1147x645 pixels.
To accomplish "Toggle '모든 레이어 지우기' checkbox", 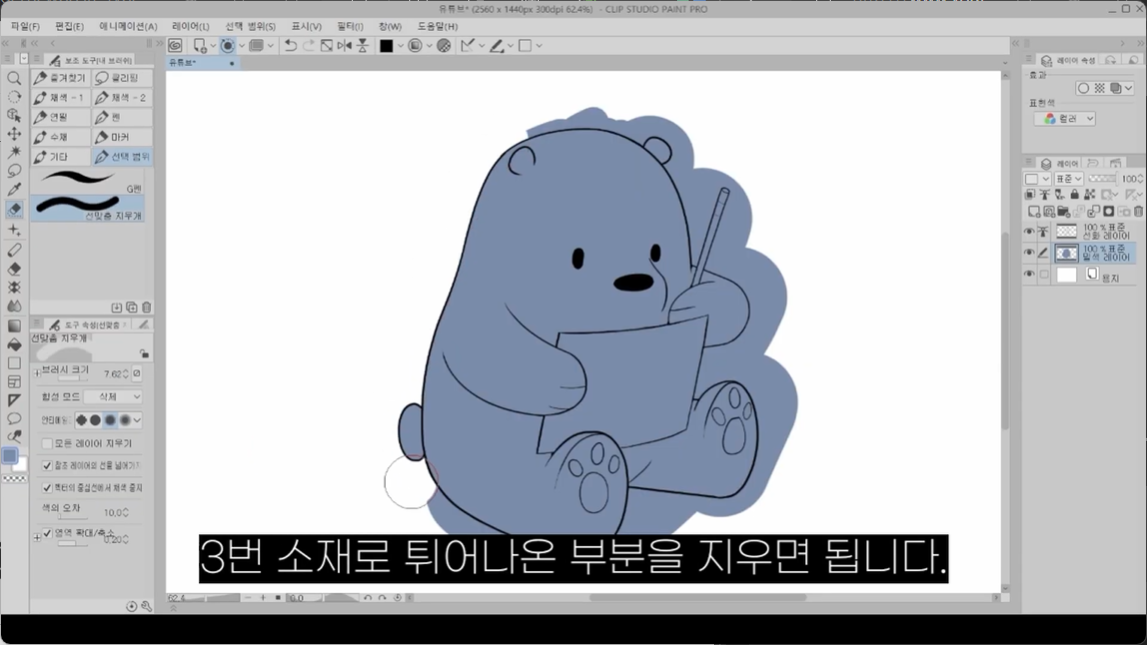I will click(x=47, y=443).
